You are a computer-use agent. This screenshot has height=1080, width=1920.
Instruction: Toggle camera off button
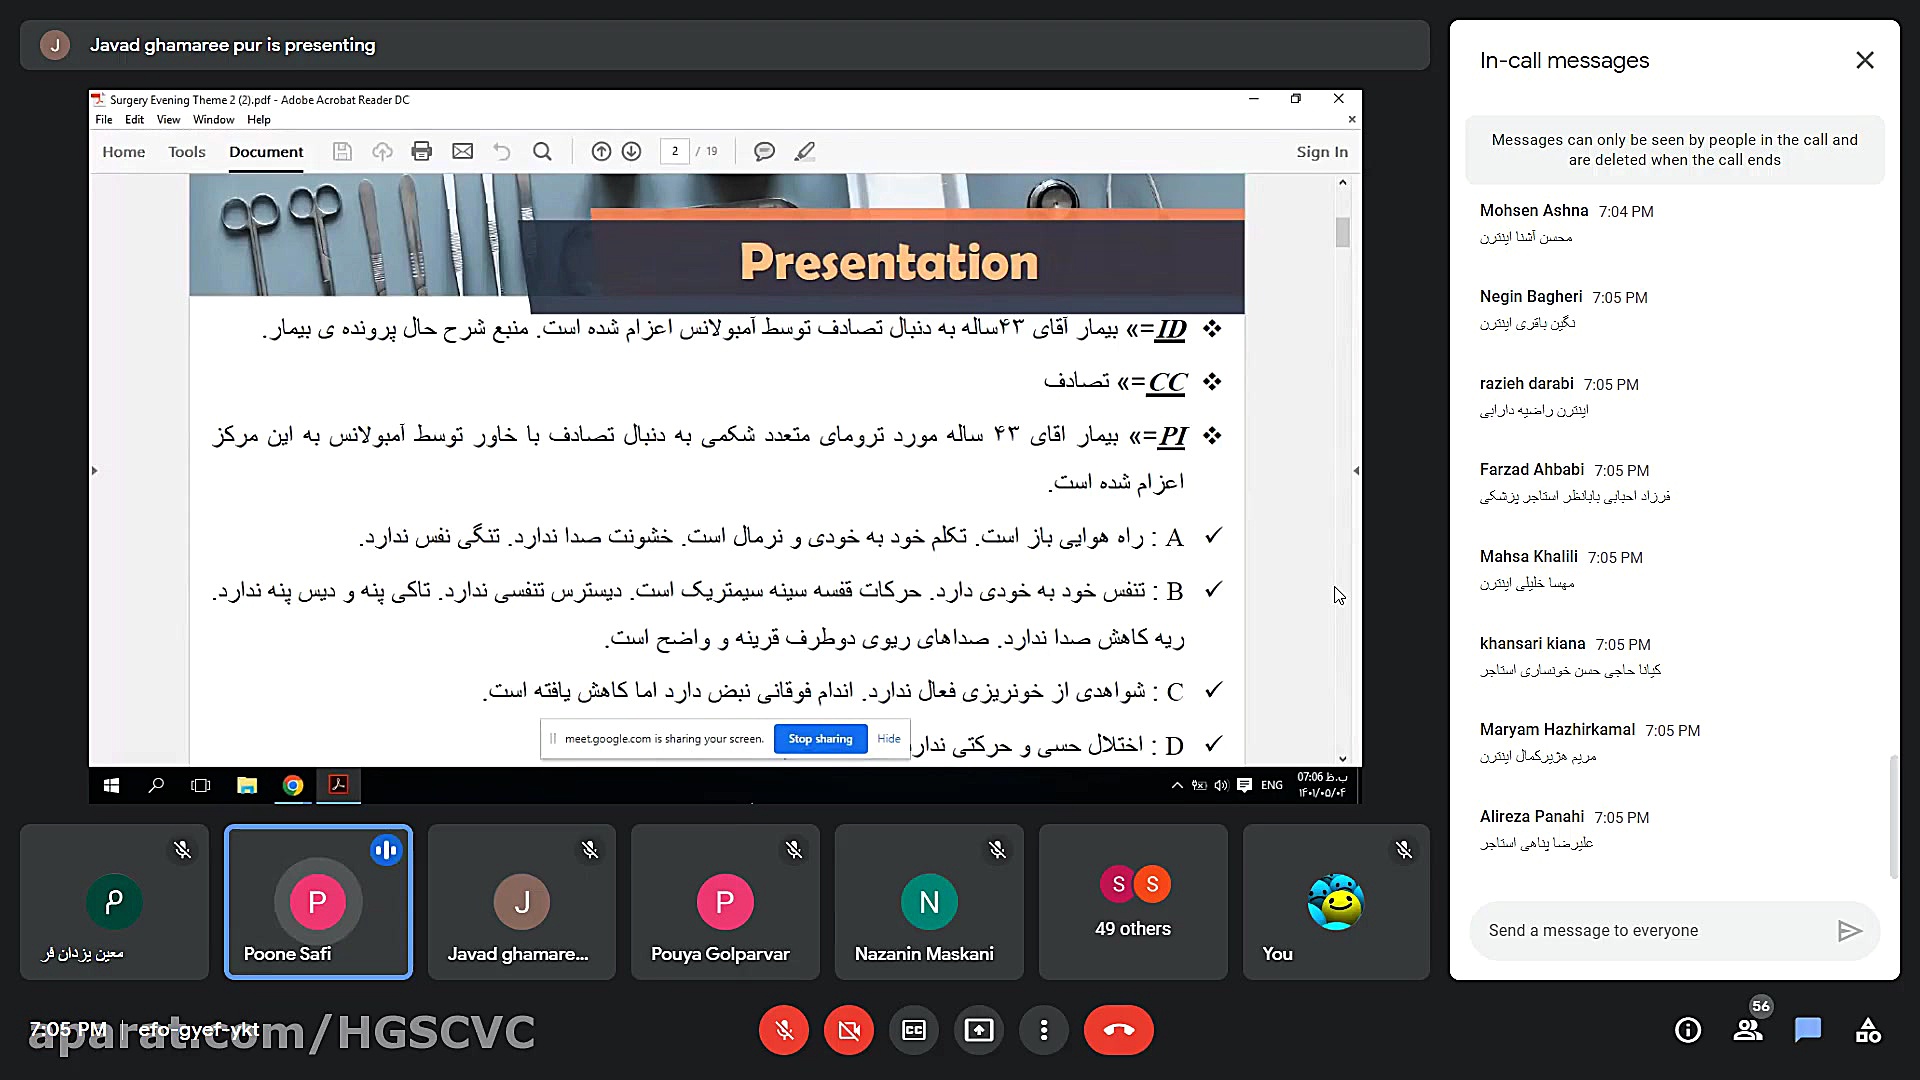coord(849,1030)
